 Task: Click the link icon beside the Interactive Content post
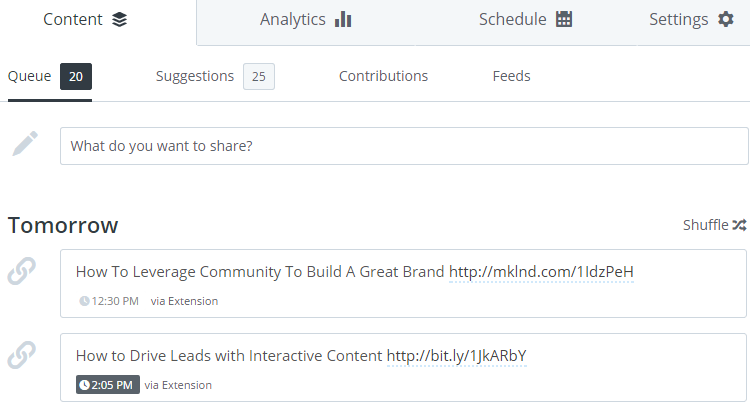click(23, 356)
